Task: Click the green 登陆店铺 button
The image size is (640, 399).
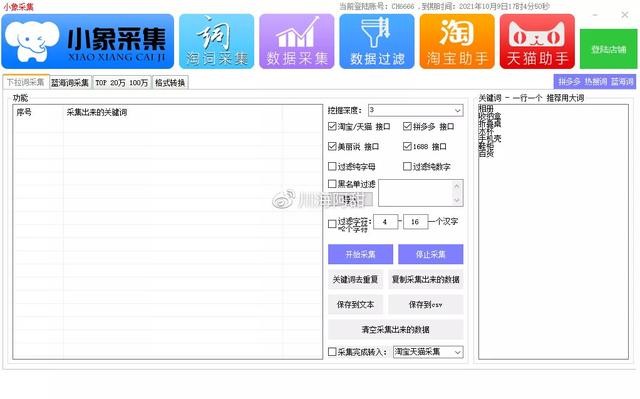Action: [x=608, y=49]
